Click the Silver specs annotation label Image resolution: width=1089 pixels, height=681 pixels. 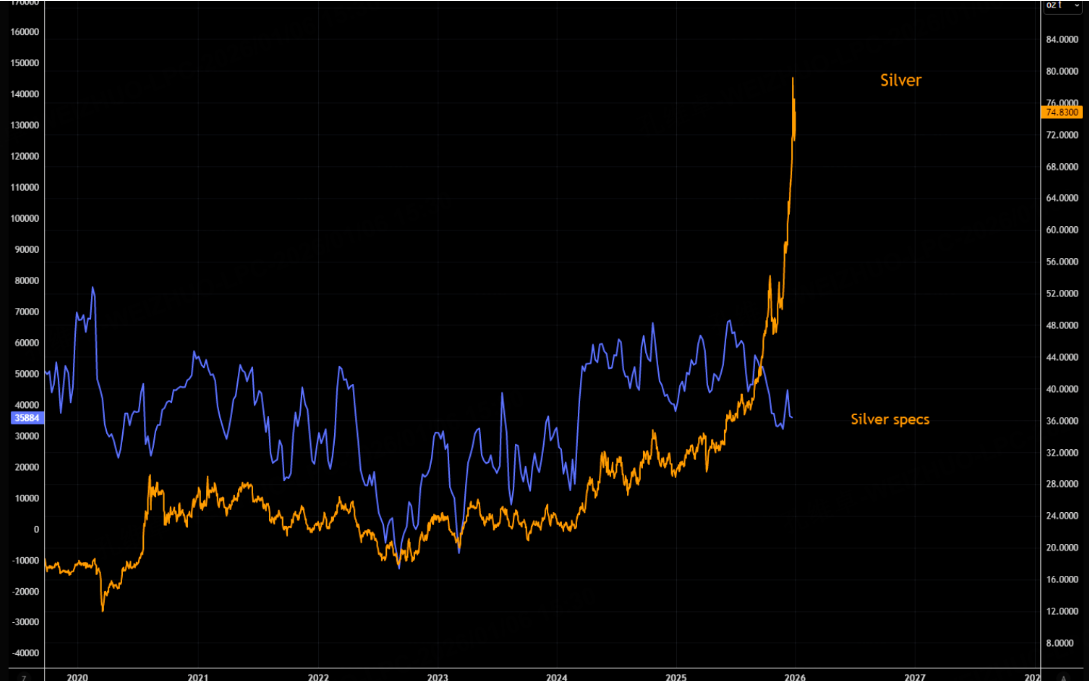(x=890, y=419)
